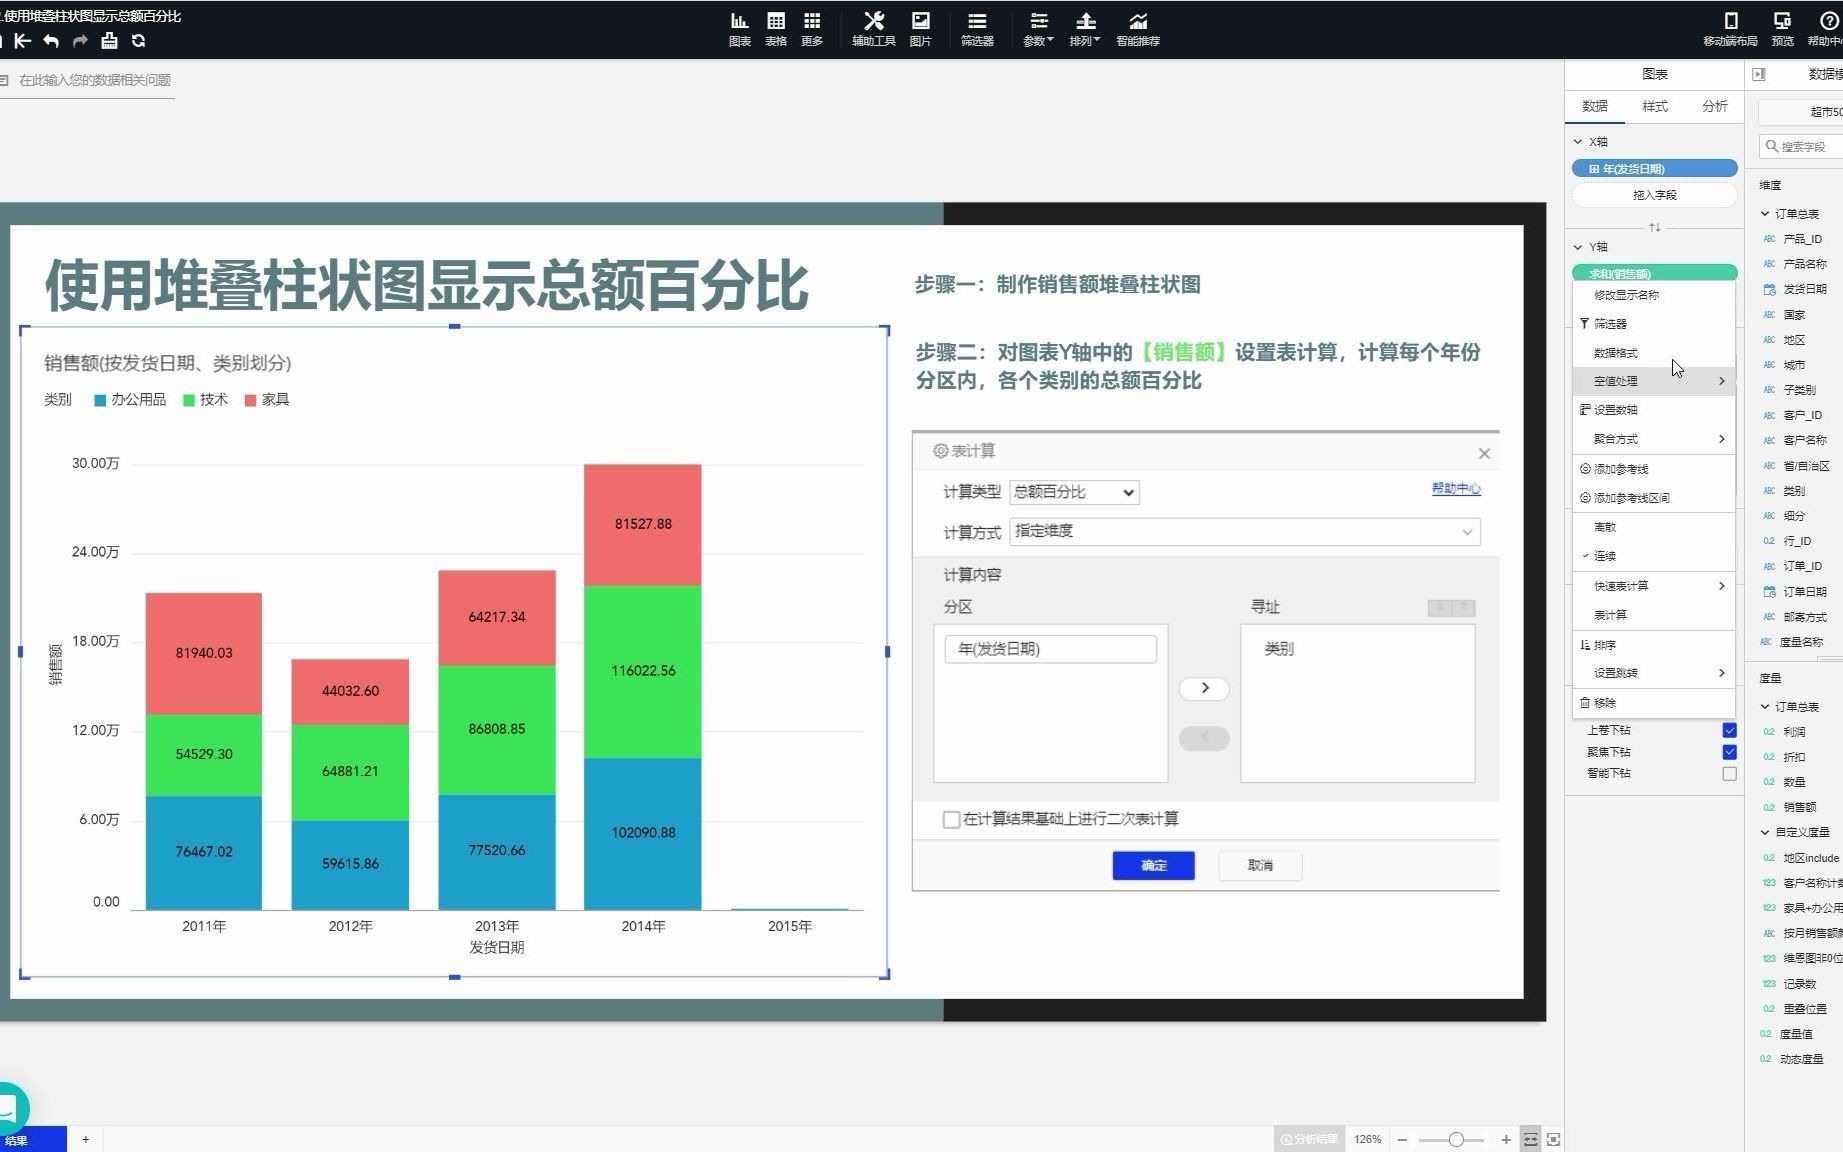
Task: Choose 表计算 from the context menu
Action: (x=1654, y=615)
